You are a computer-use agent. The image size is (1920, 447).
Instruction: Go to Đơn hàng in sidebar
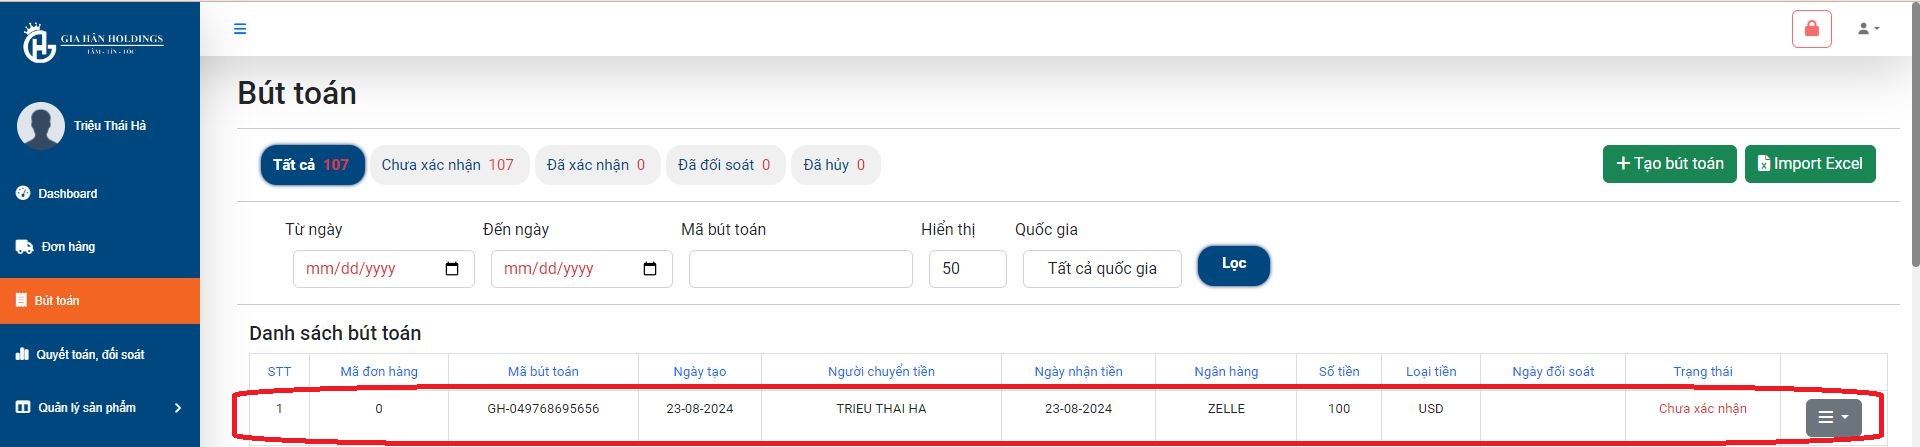(68, 247)
